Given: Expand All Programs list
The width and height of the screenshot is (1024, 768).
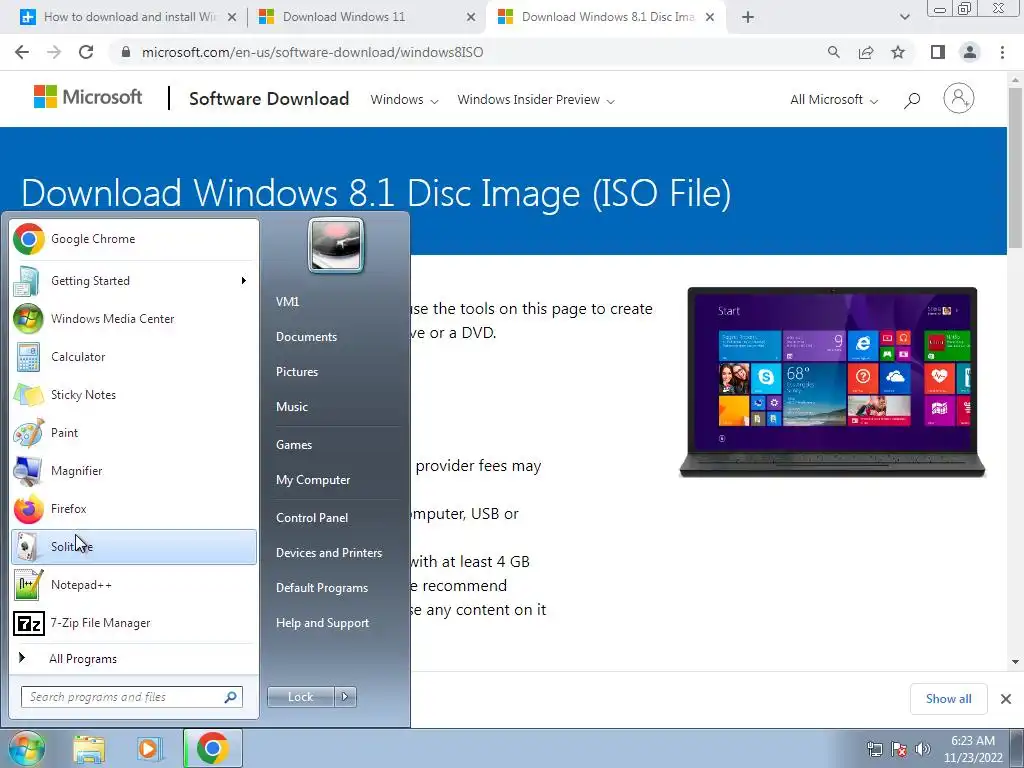Looking at the screenshot, I should (134, 659).
